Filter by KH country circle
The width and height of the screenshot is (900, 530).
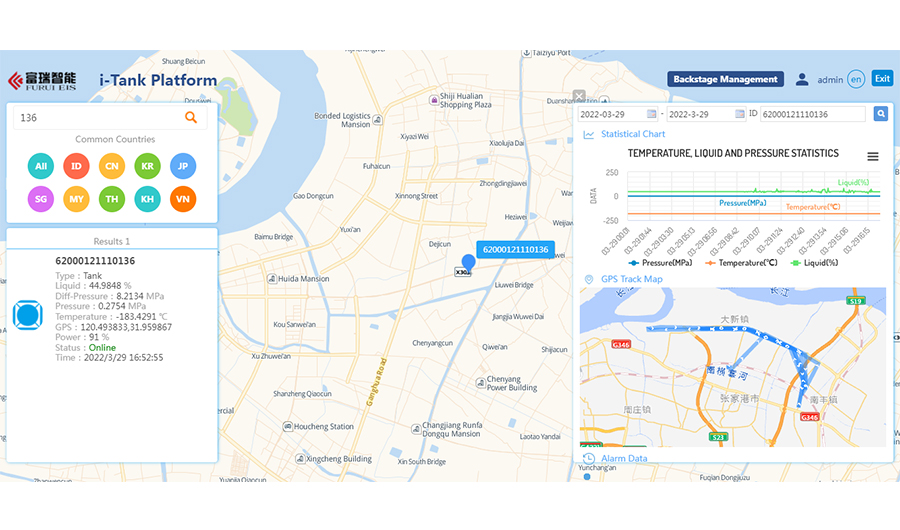click(148, 199)
